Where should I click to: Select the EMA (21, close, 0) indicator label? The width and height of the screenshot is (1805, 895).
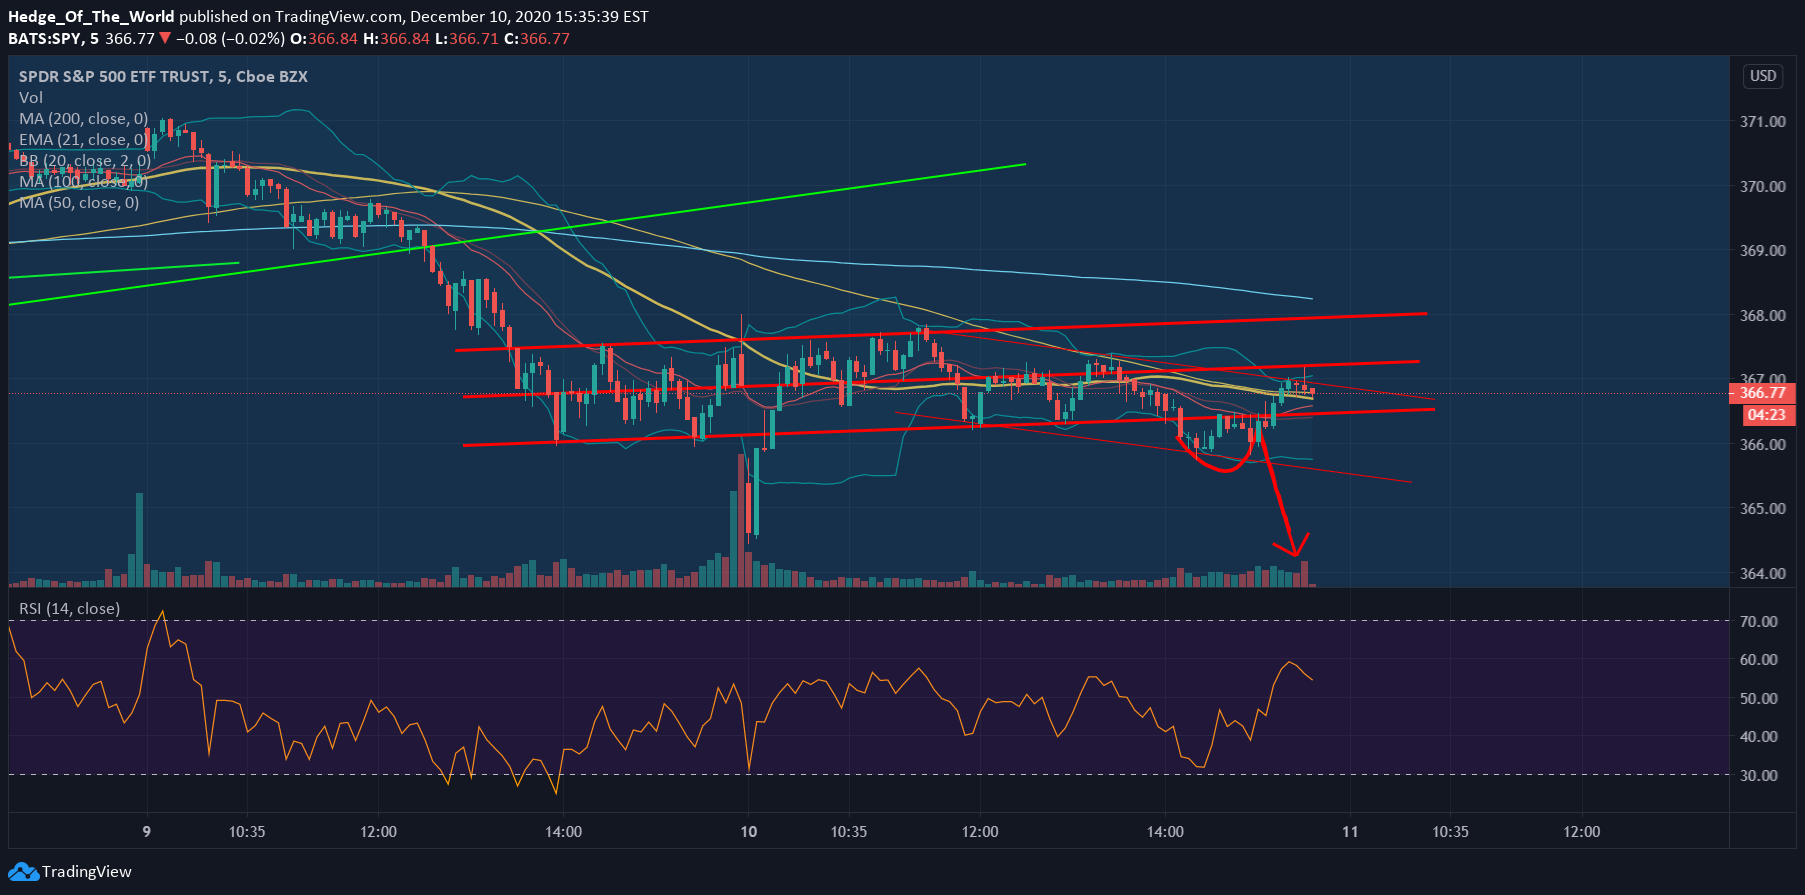point(83,140)
